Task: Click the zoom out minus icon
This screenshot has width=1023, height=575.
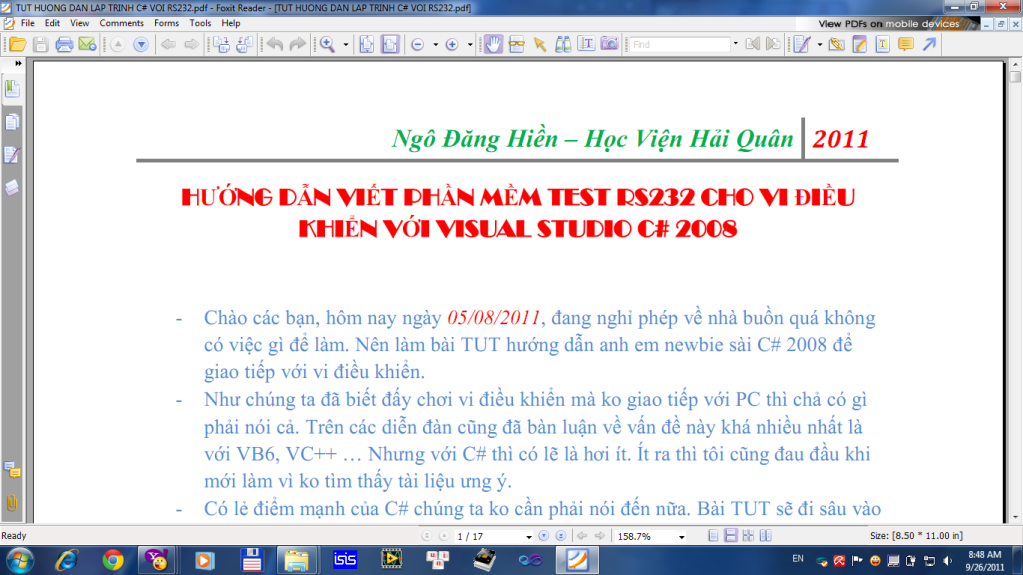Action: [418, 44]
